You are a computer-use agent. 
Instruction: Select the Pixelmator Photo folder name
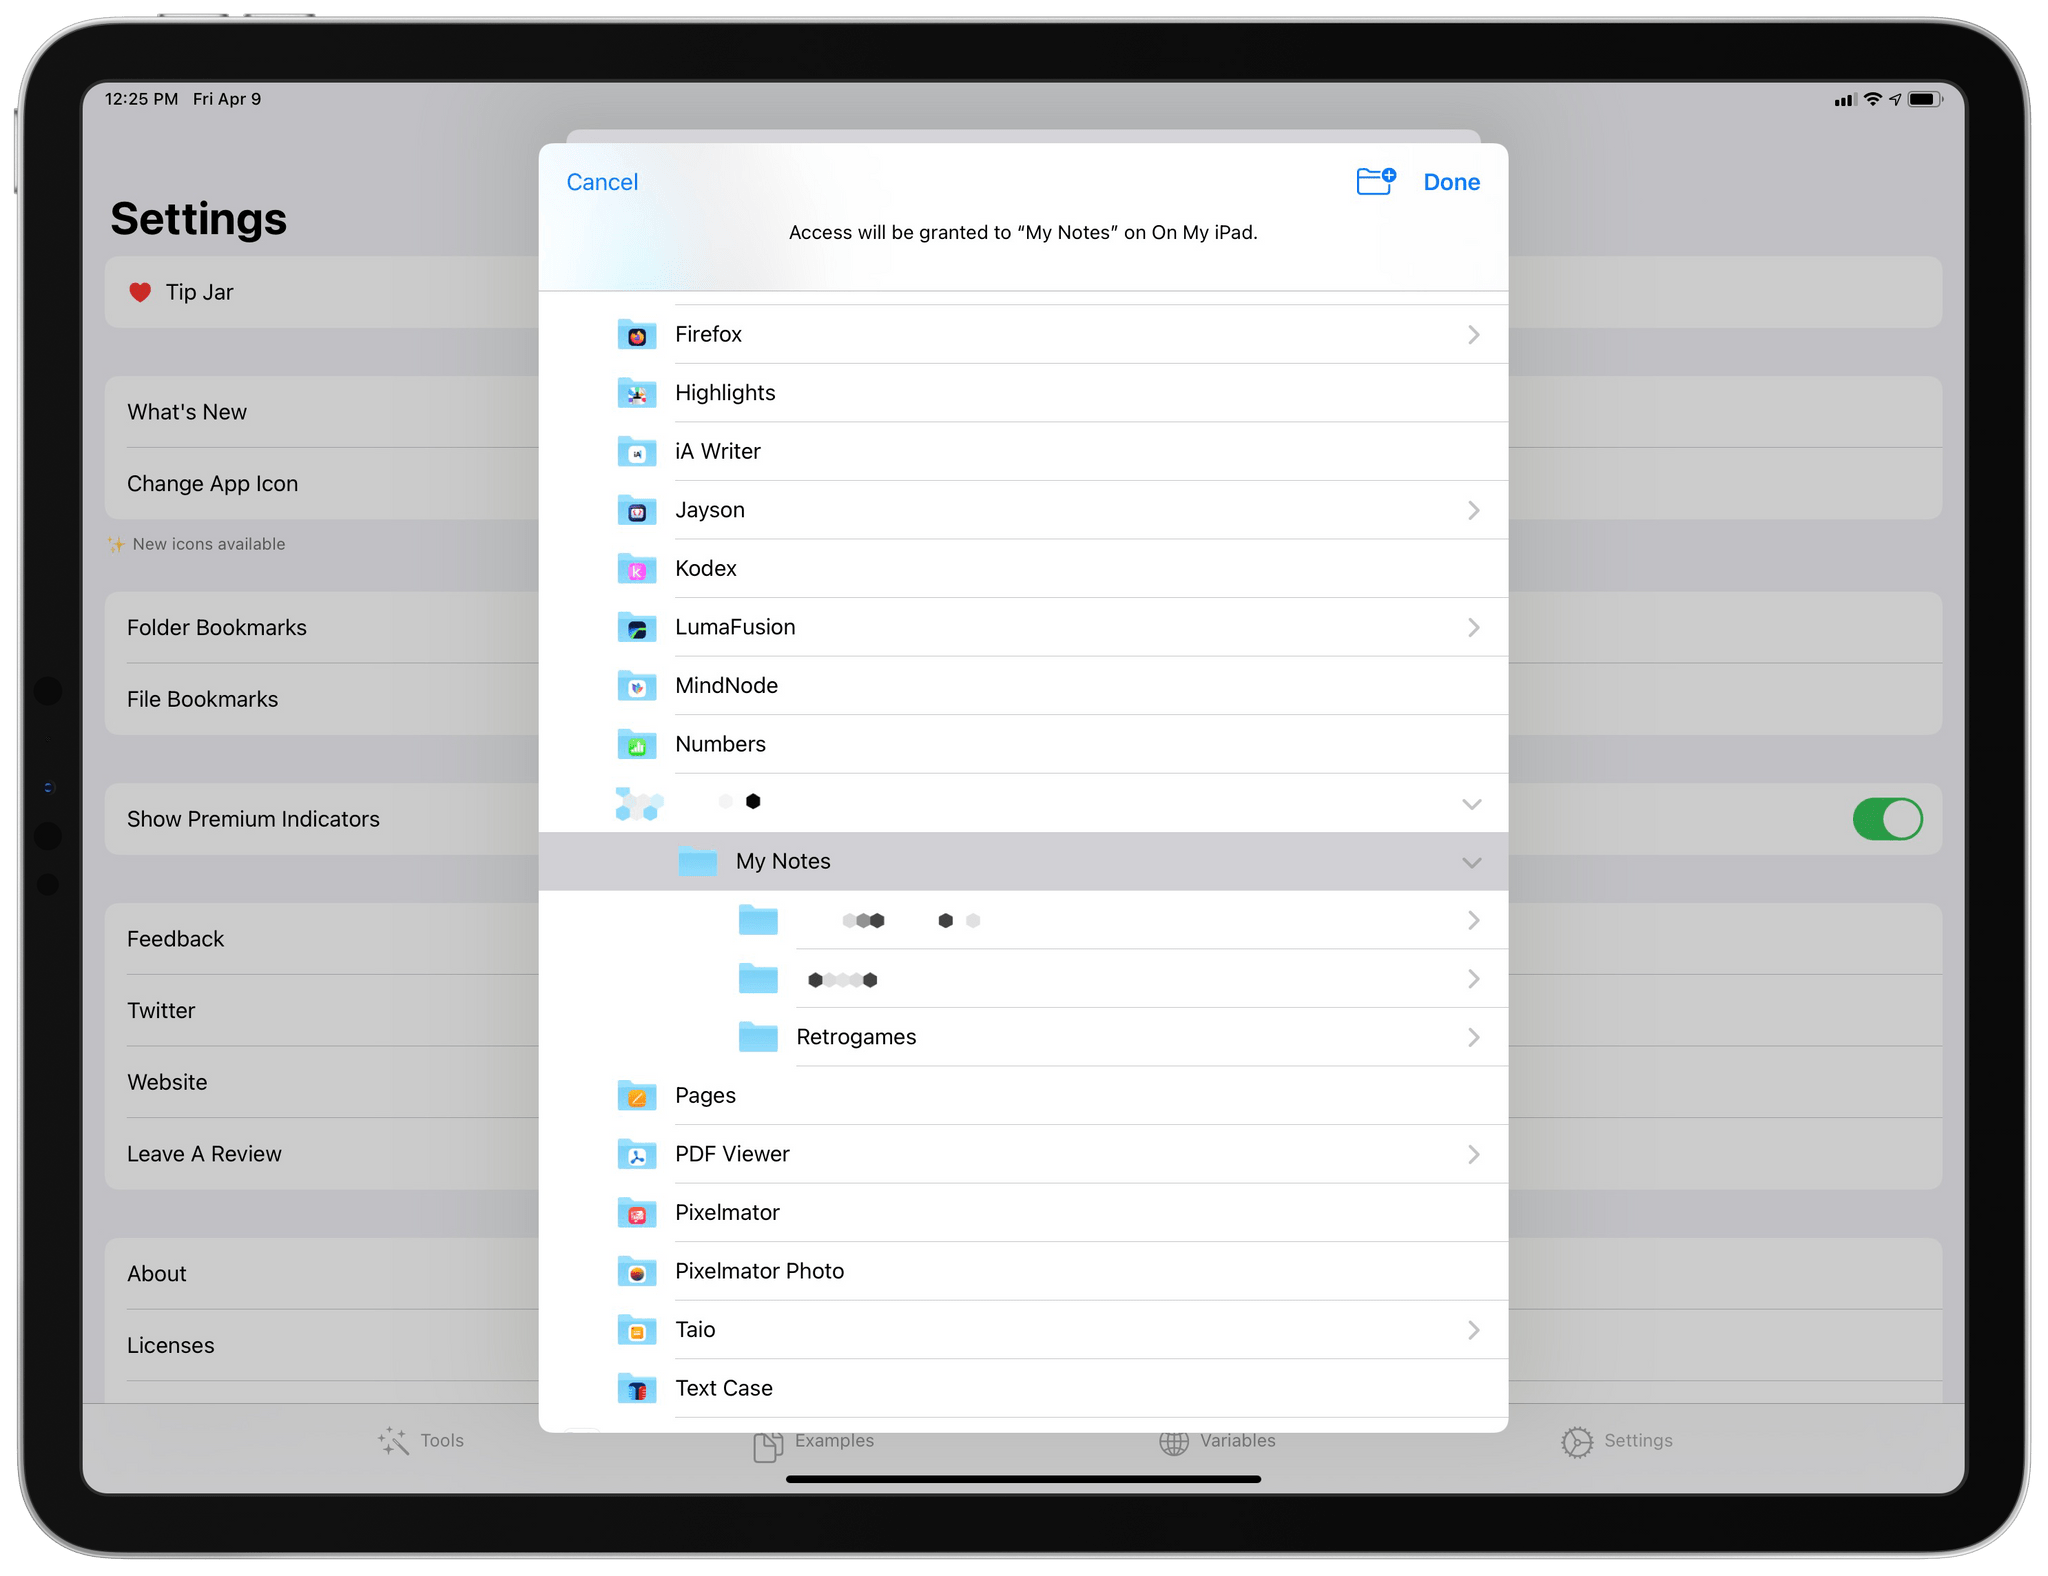point(760,1272)
